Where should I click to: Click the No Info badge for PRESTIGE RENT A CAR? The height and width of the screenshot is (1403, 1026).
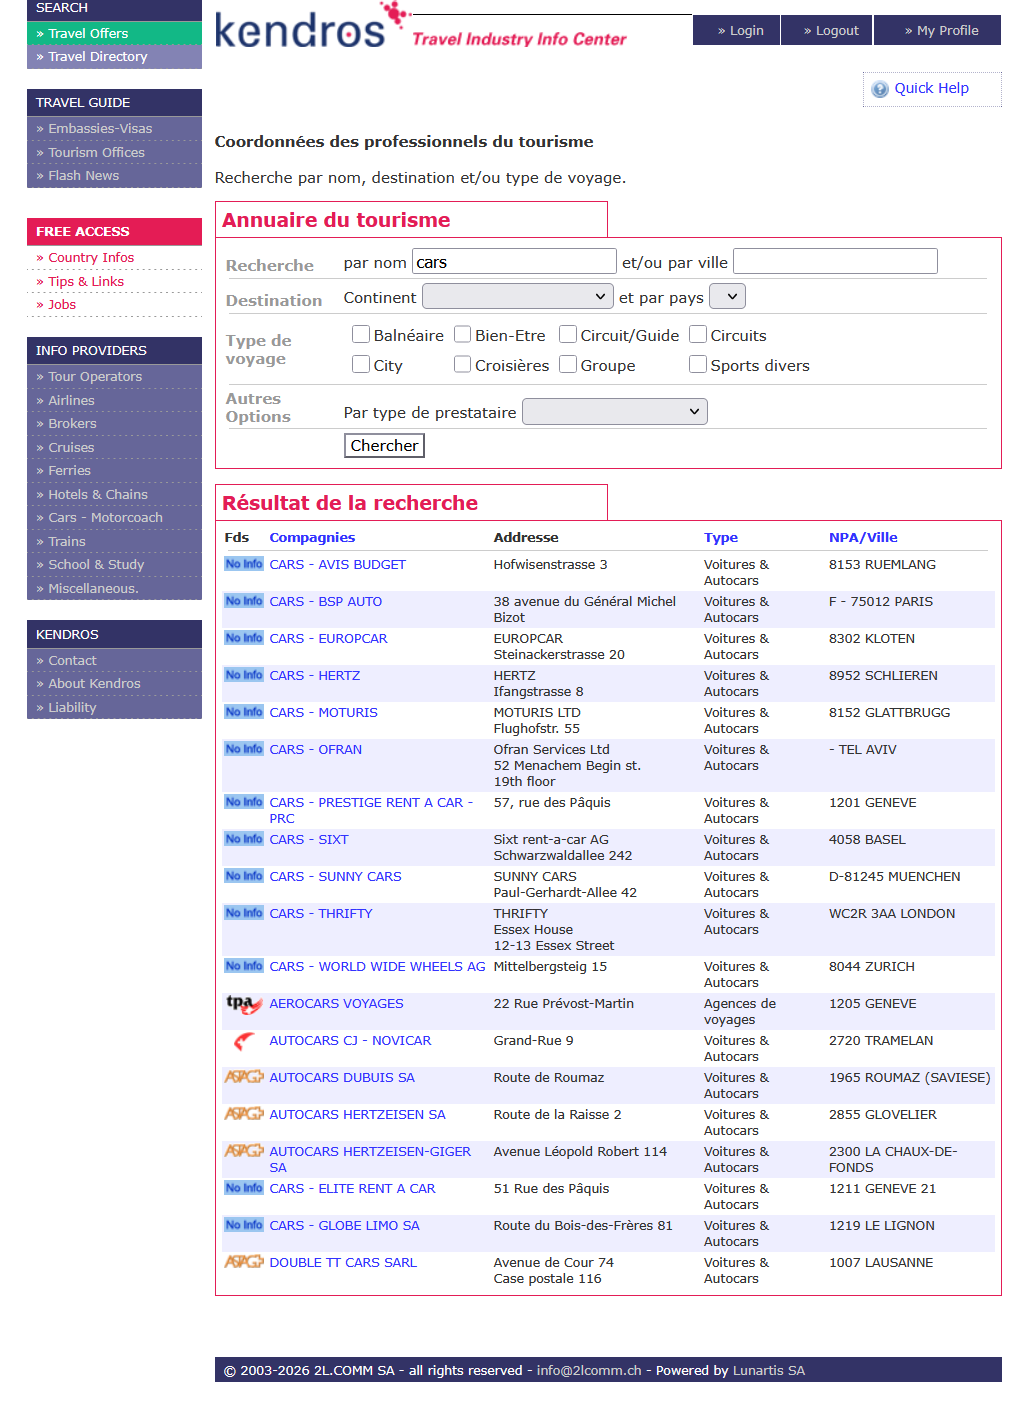pyautogui.click(x=244, y=802)
